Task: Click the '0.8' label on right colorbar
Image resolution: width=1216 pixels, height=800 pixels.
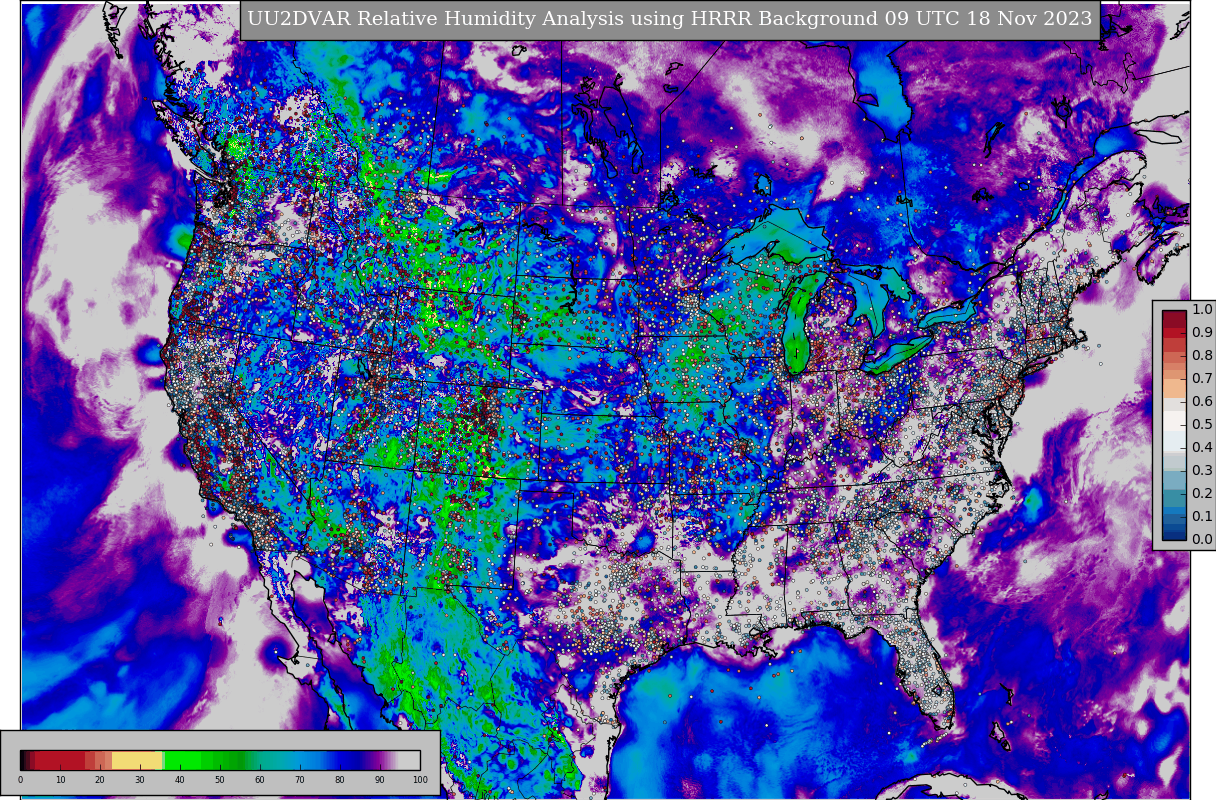Action: (x=1202, y=355)
